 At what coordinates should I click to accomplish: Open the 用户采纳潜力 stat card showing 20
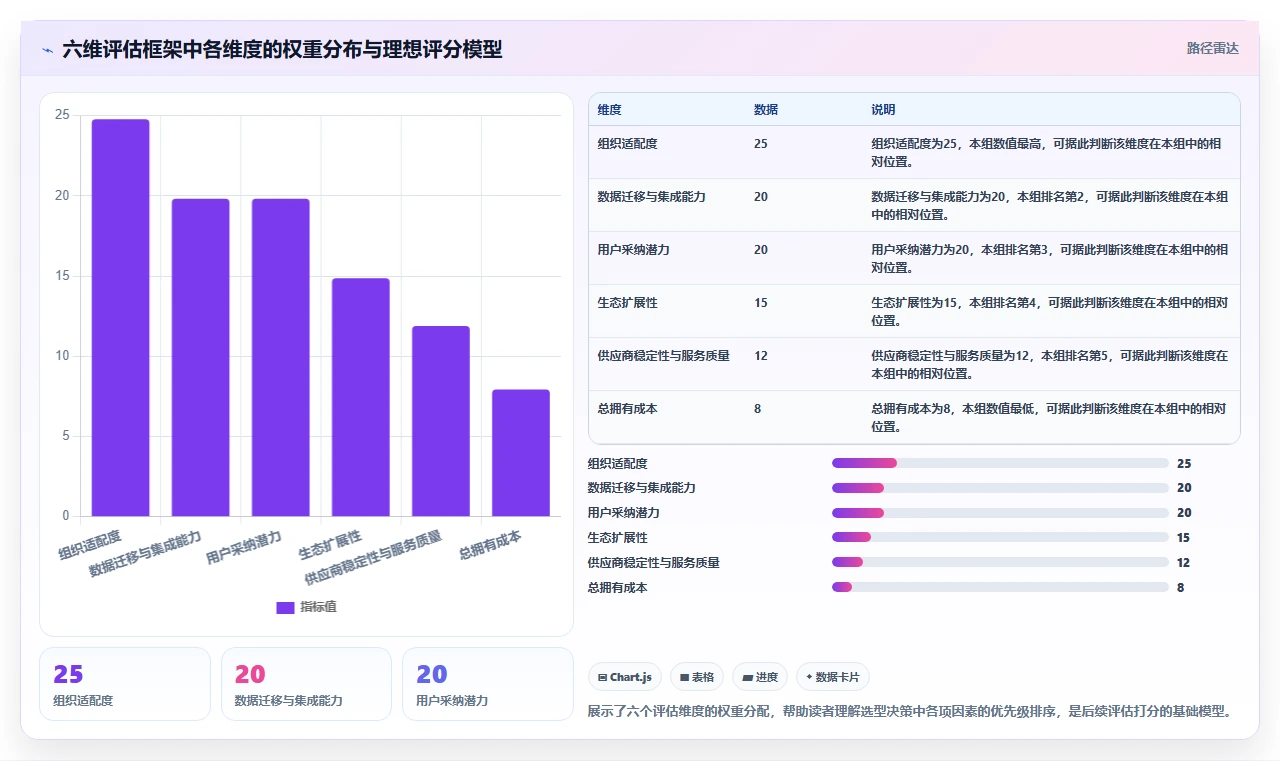[487, 684]
